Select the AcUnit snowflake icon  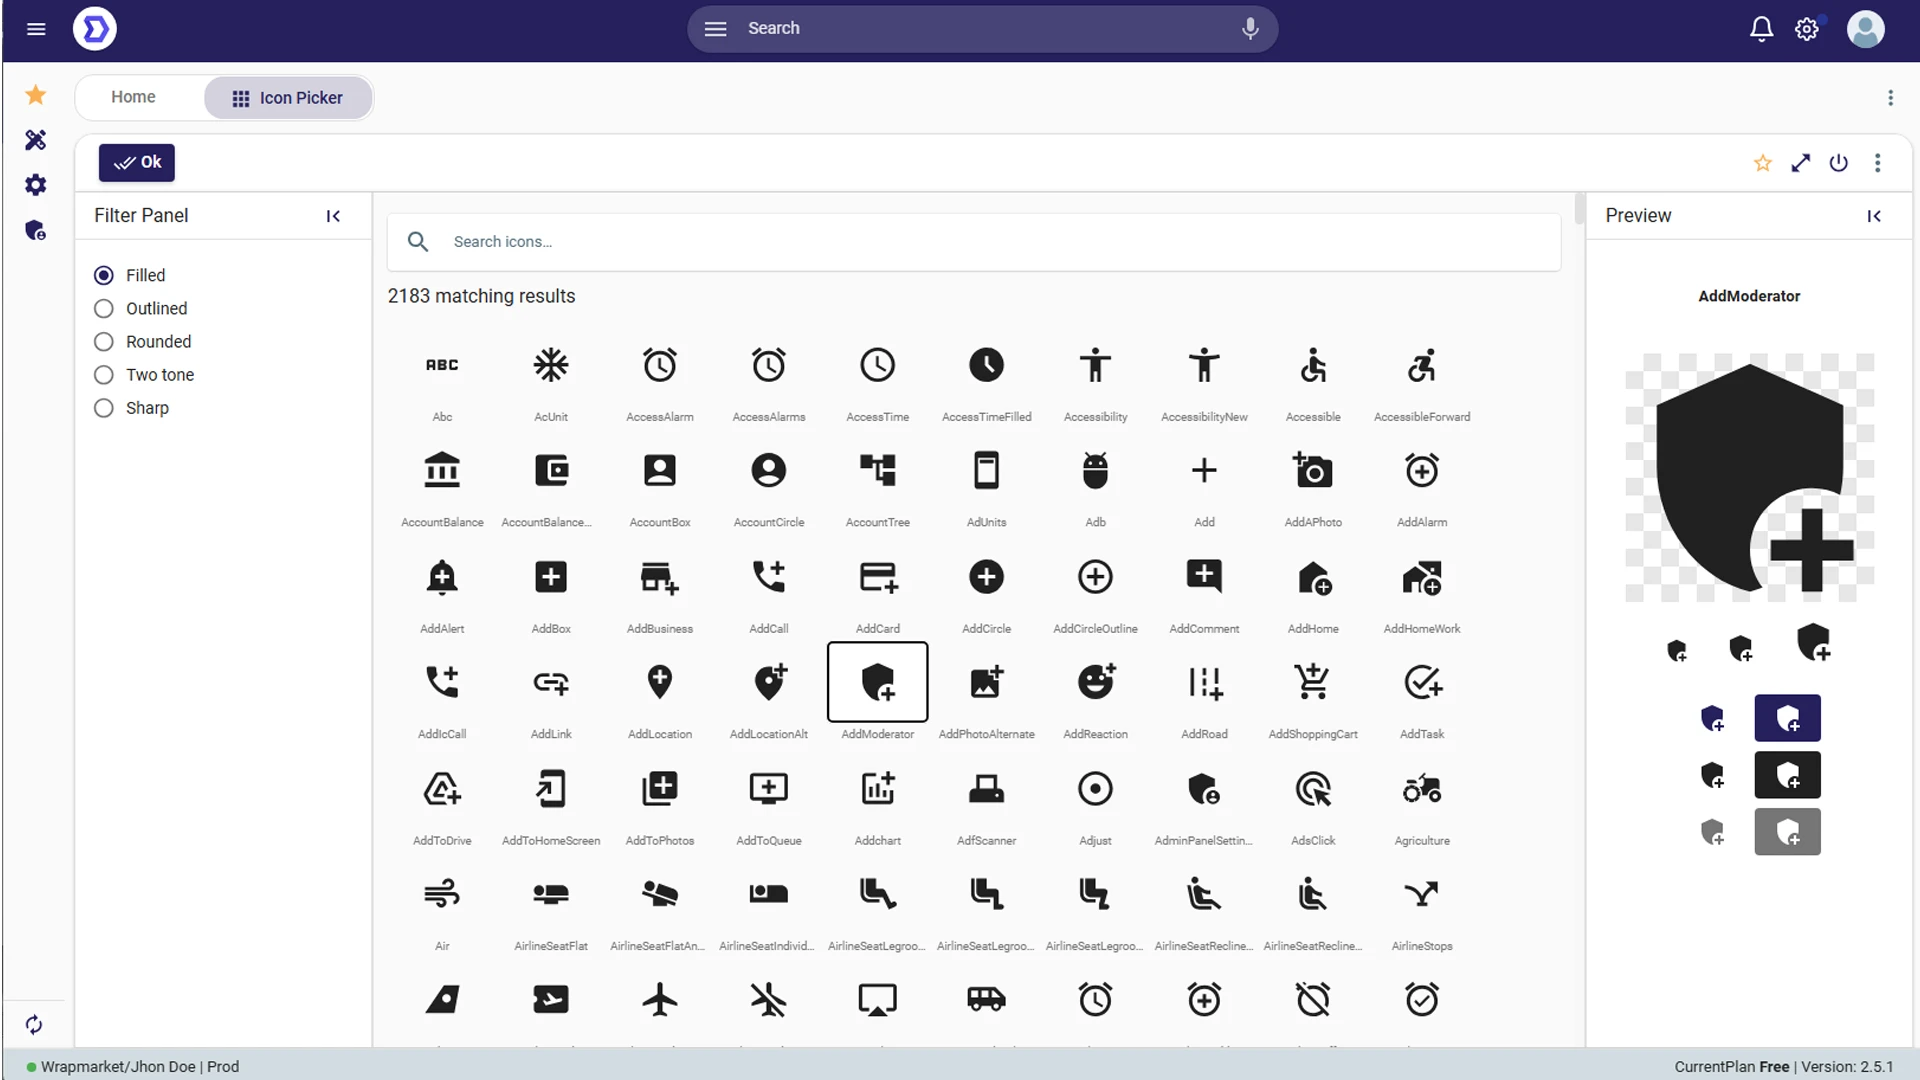coord(551,365)
